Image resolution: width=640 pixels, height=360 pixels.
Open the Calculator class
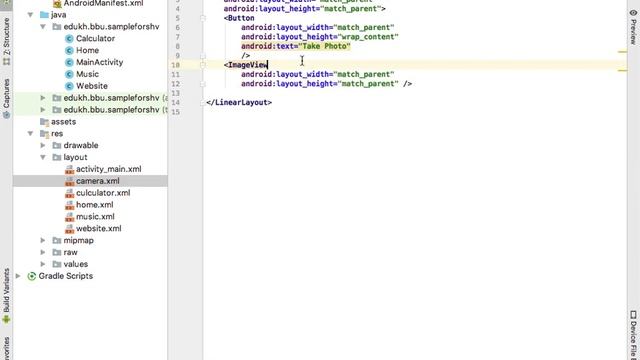95,38
